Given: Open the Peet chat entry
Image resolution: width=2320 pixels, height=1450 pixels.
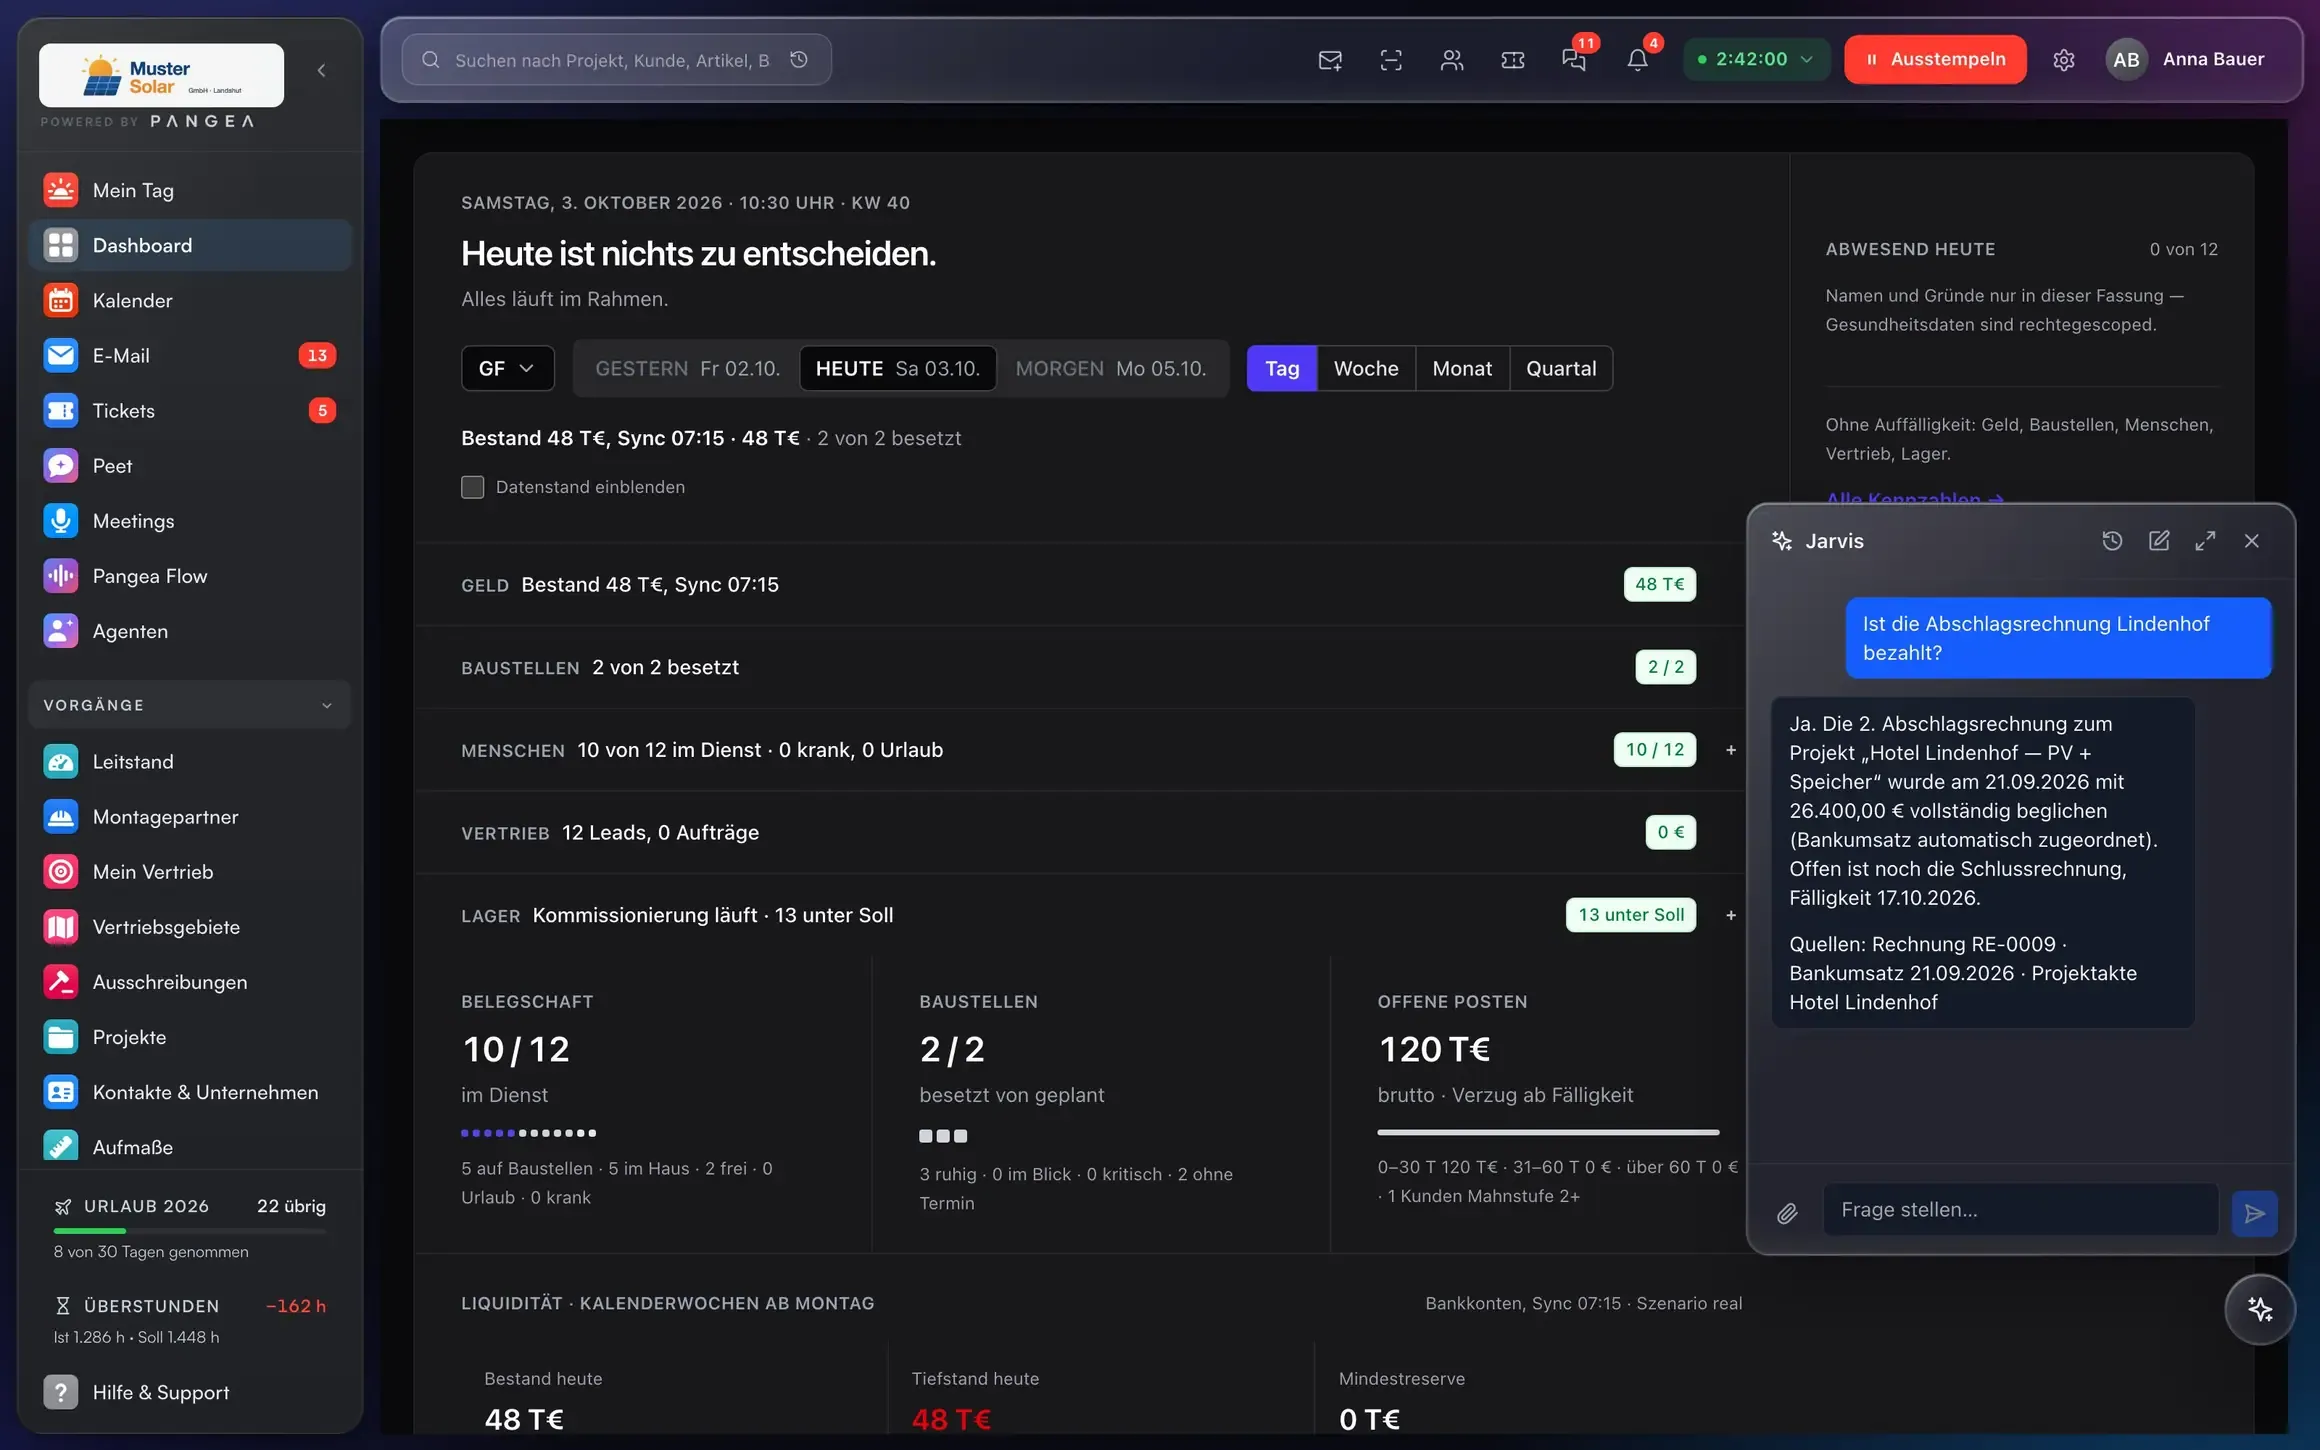Looking at the screenshot, I should coord(190,465).
